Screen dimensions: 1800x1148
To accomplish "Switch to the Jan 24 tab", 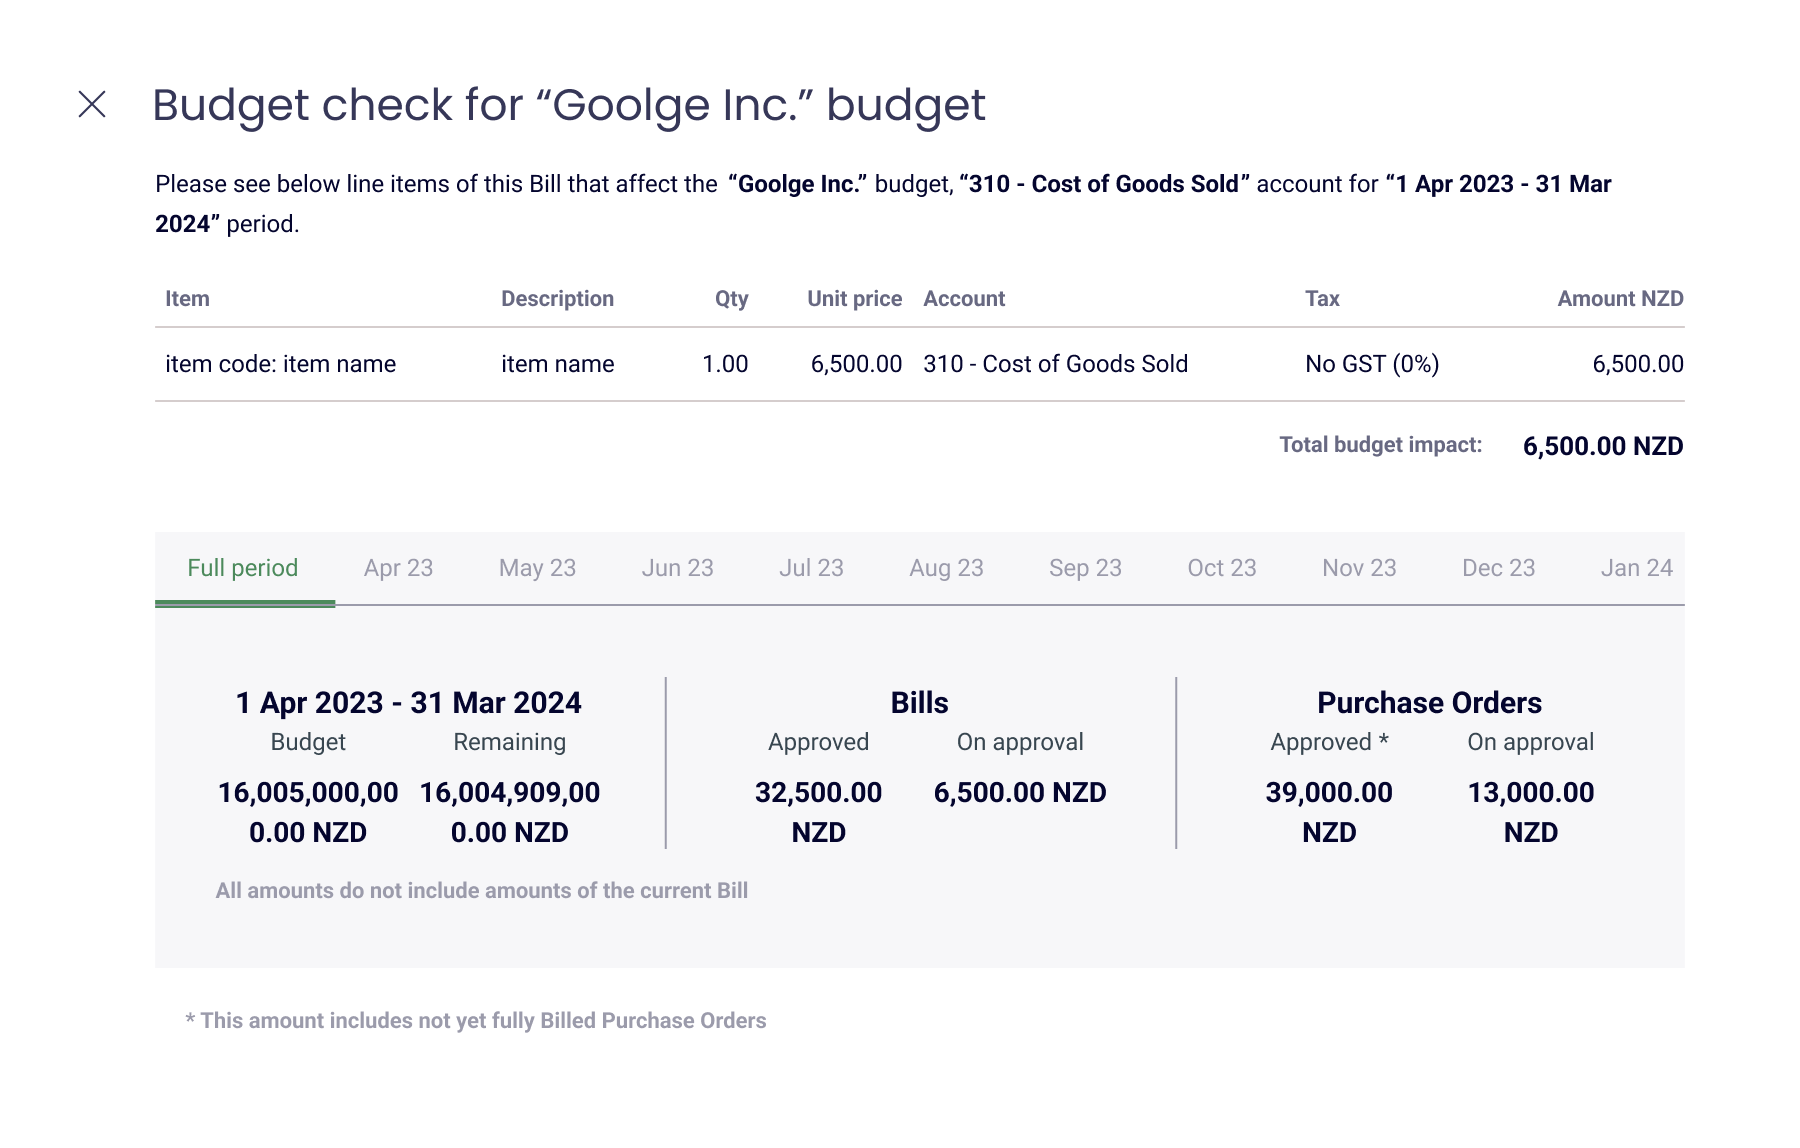I will point(1636,568).
